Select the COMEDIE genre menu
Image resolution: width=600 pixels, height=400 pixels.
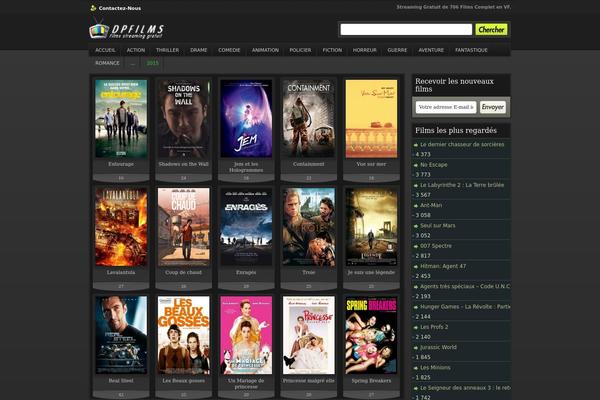coord(229,50)
